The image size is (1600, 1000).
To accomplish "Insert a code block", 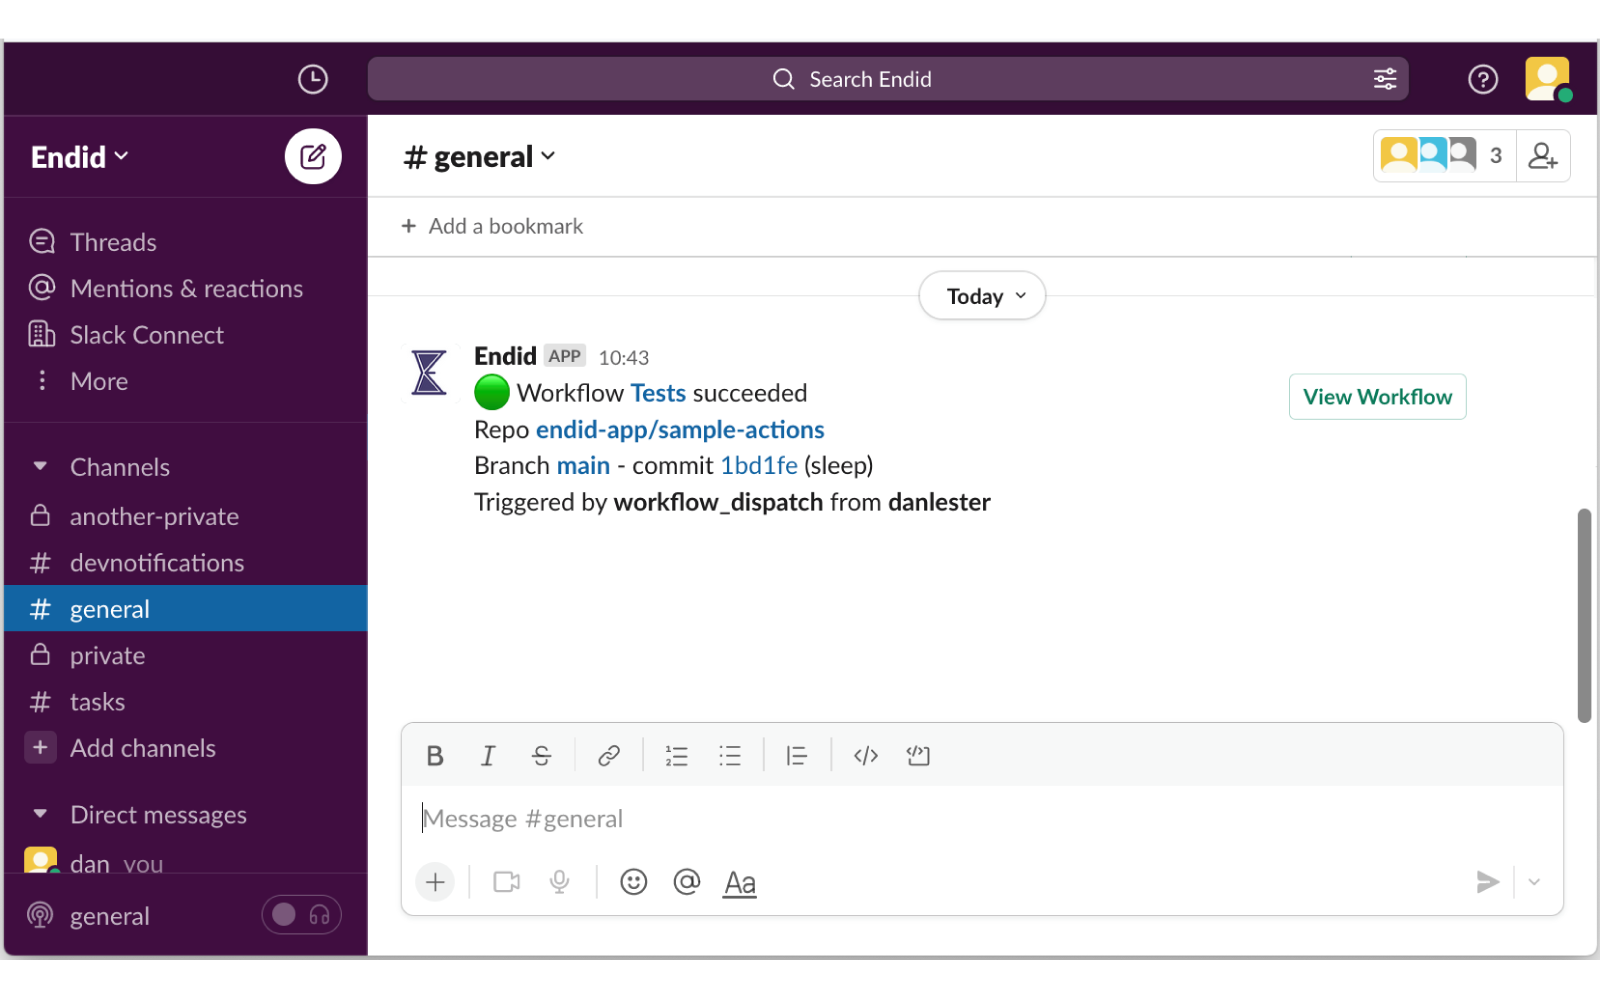I will (x=918, y=756).
